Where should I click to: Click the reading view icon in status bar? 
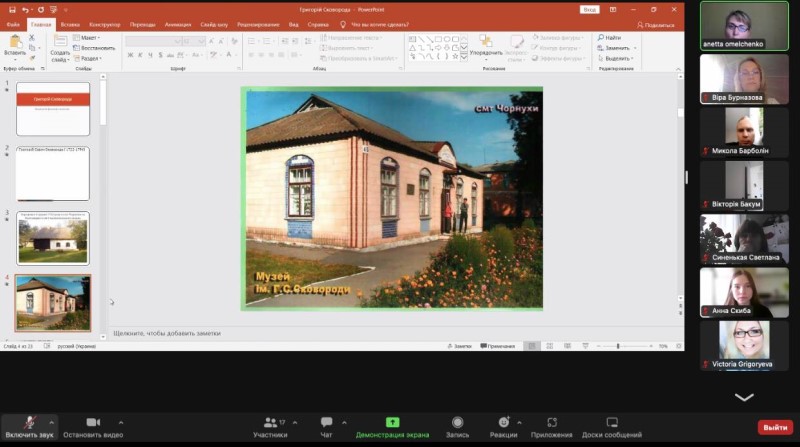point(567,346)
